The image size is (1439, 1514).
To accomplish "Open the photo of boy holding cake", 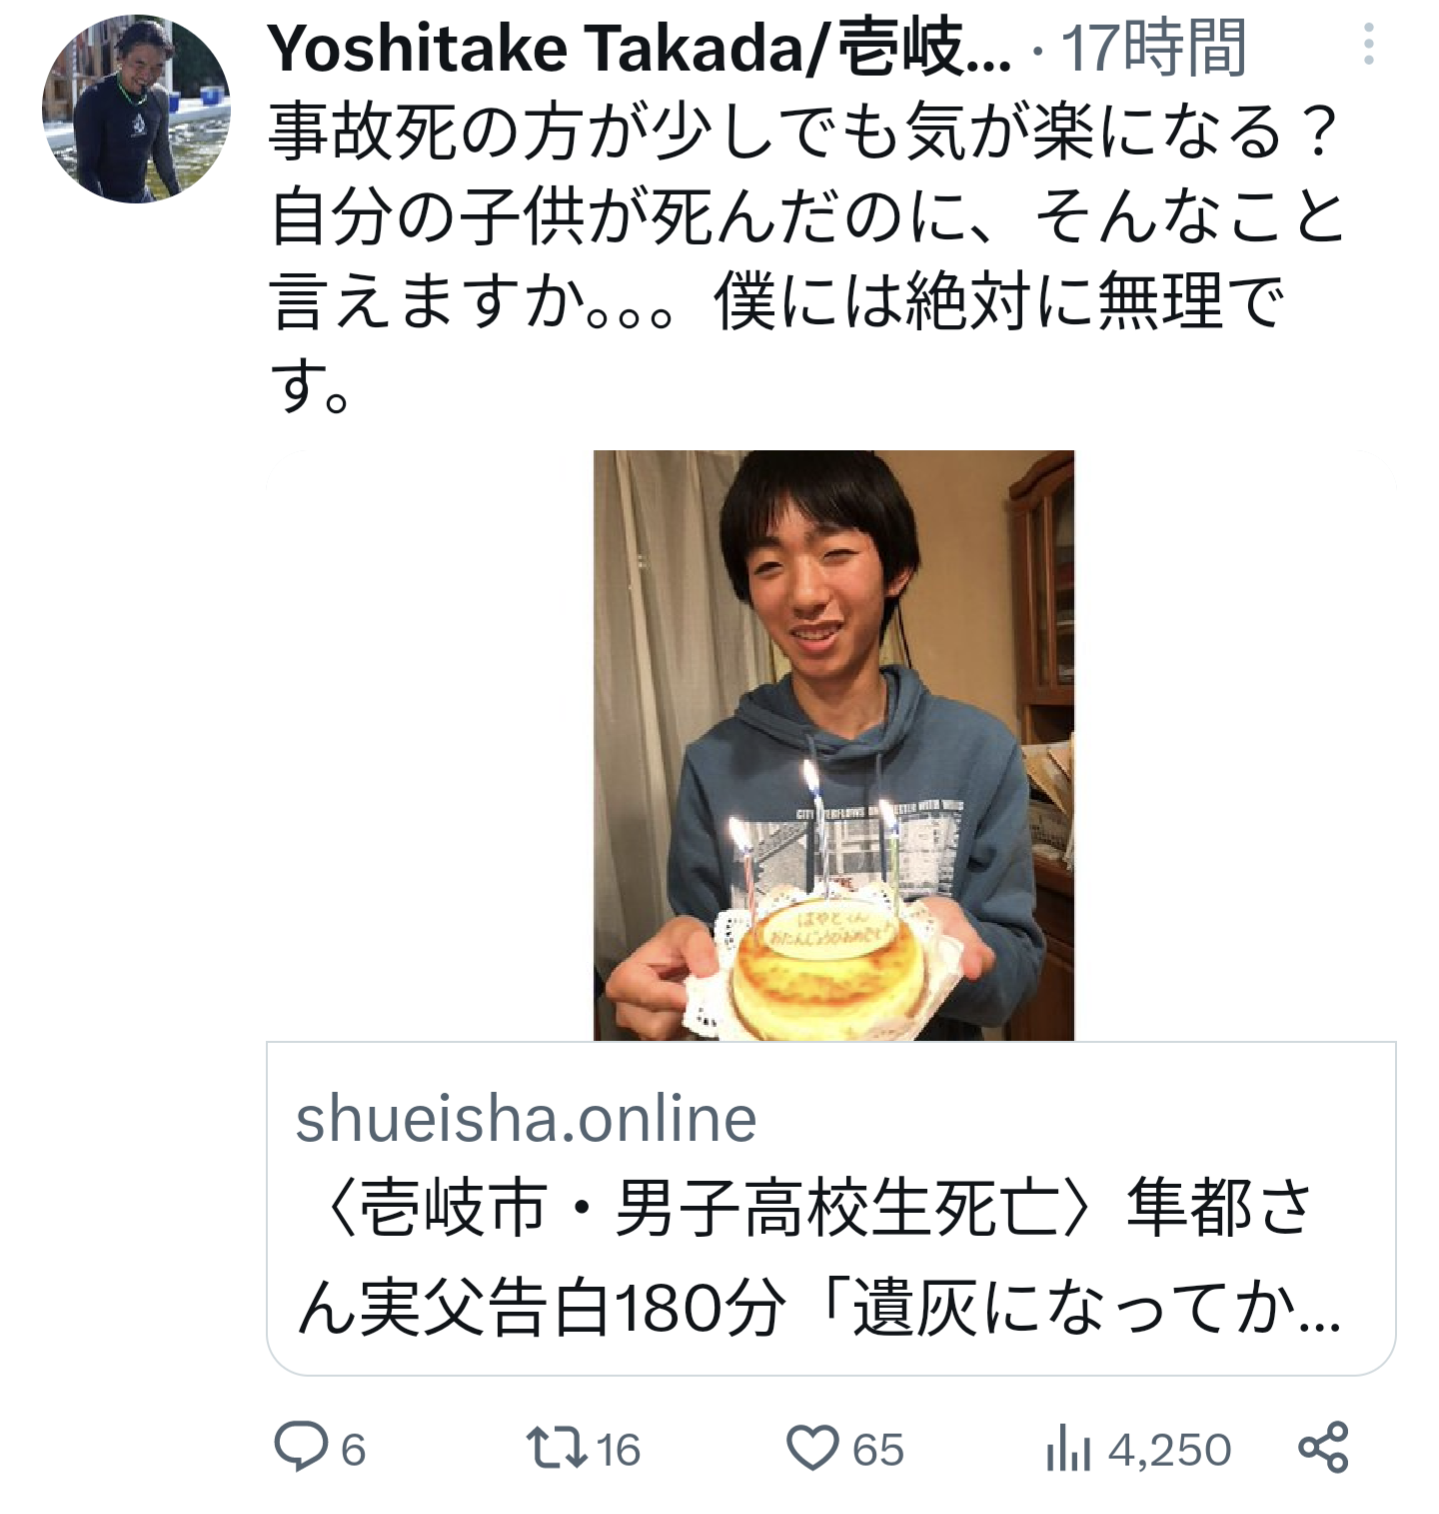I will pos(834,745).
